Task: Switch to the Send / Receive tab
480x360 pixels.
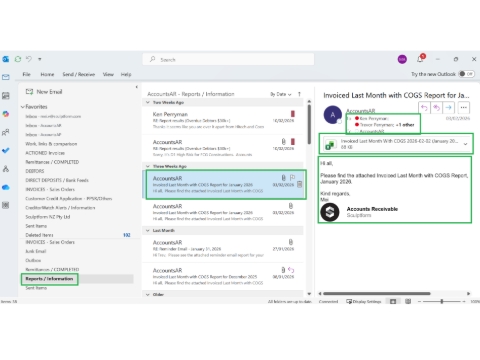Action: (x=79, y=74)
